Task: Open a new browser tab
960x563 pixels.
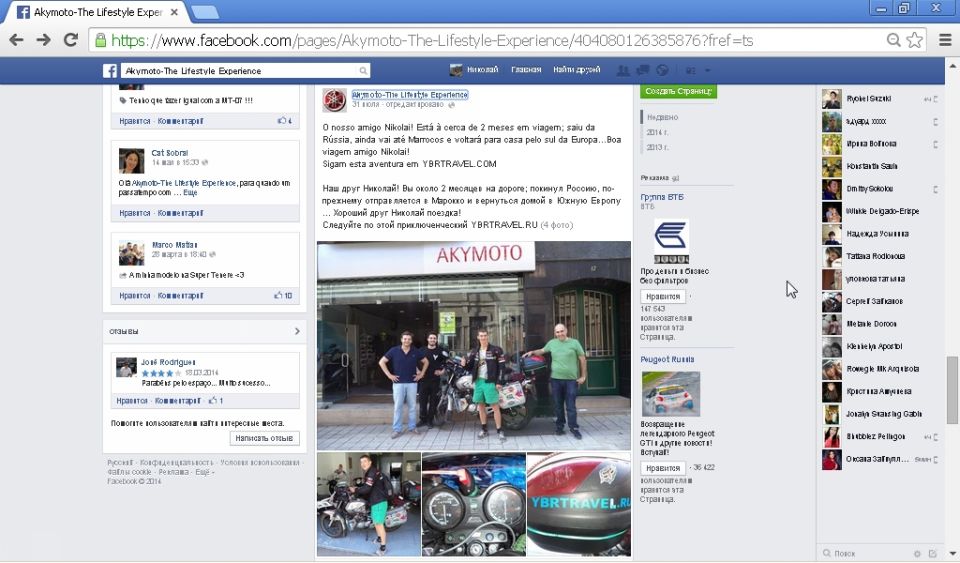Action: tap(204, 12)
